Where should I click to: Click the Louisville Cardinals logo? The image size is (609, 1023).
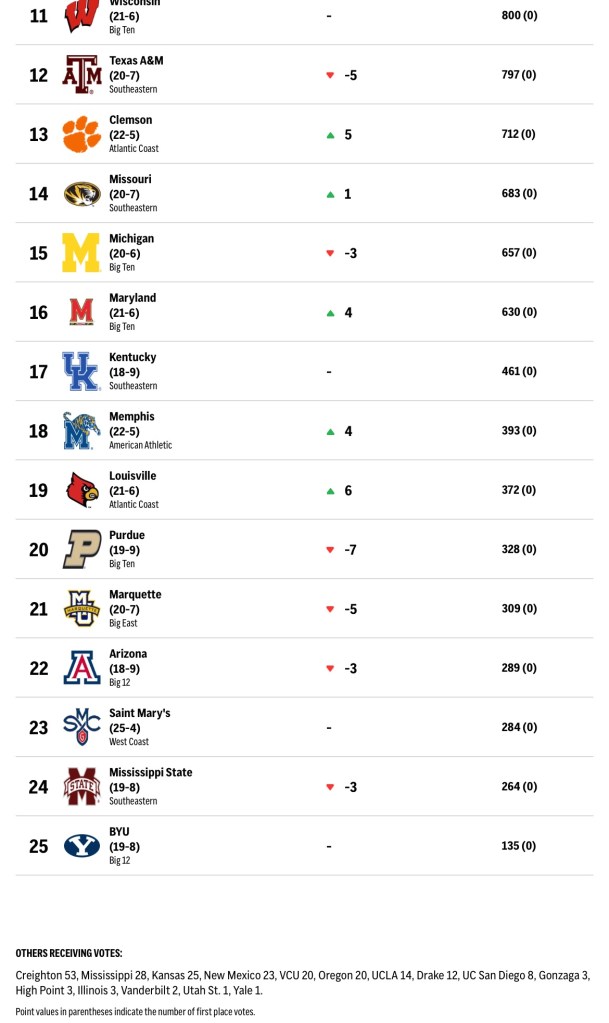[82, 490]
